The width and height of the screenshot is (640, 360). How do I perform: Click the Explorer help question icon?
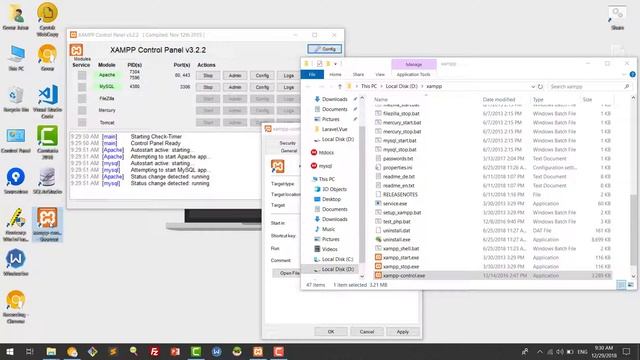point(632,74)
